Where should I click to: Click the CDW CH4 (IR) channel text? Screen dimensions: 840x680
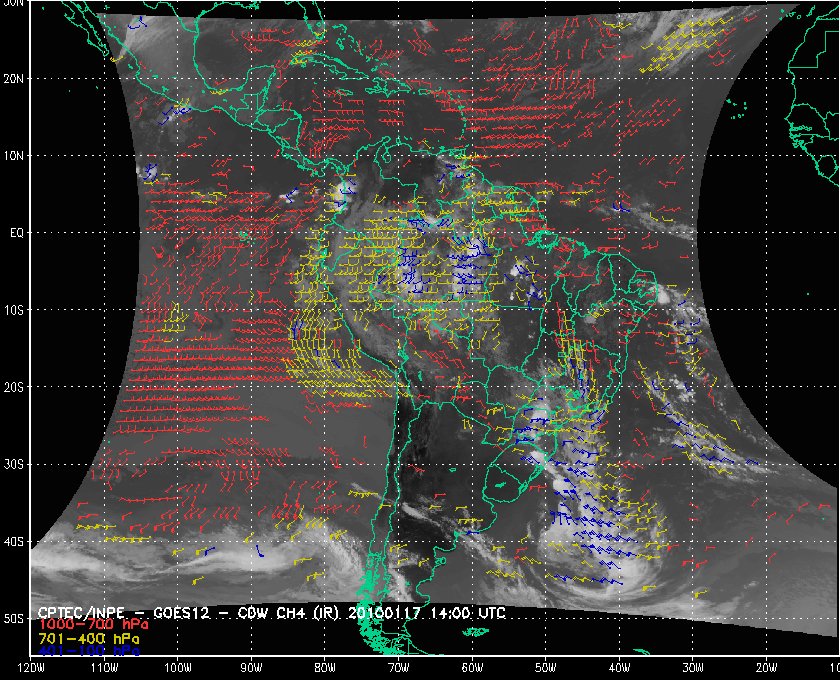point(288,613)
